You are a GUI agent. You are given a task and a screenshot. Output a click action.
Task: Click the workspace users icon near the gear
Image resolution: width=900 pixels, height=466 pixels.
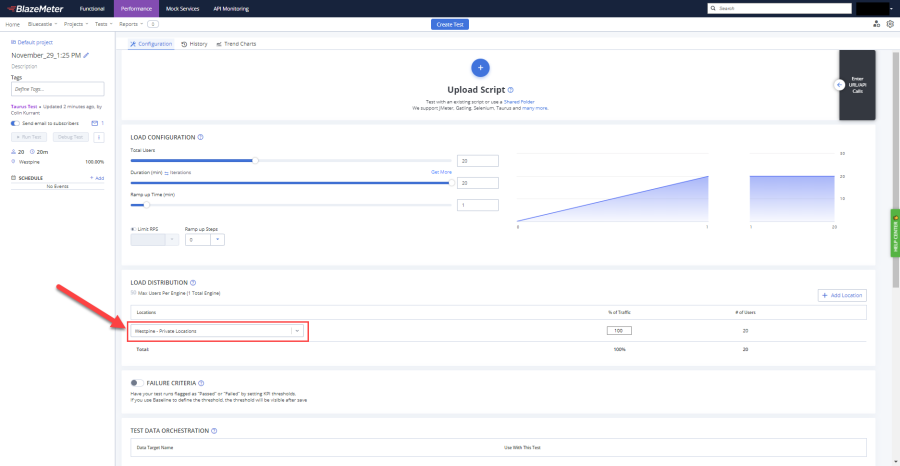point(877,23)
